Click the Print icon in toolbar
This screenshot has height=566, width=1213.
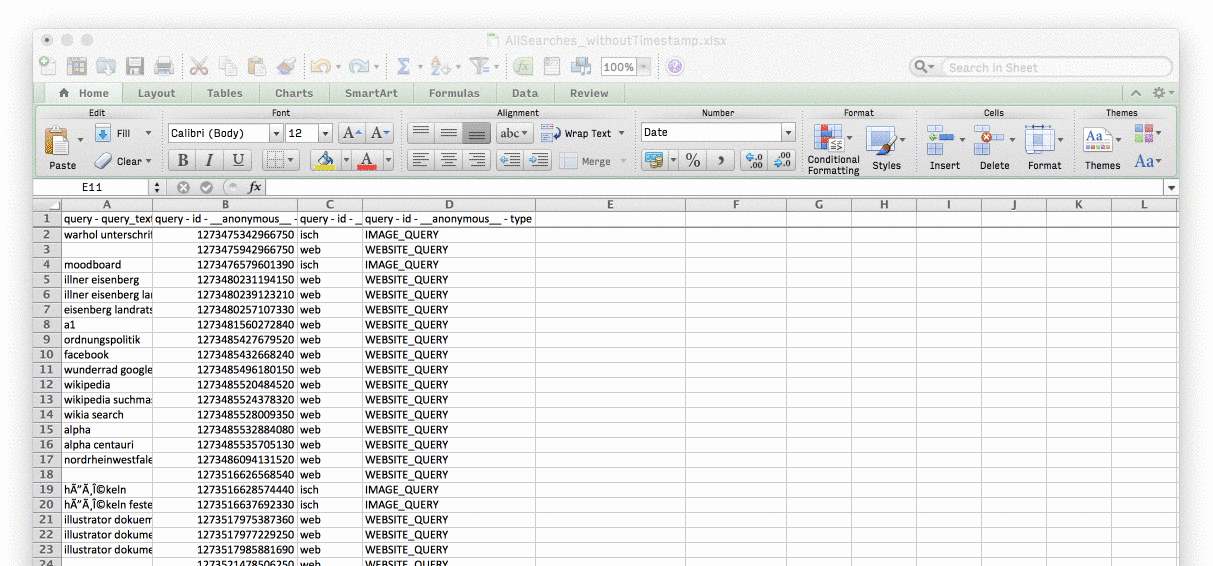coord(164,67)
